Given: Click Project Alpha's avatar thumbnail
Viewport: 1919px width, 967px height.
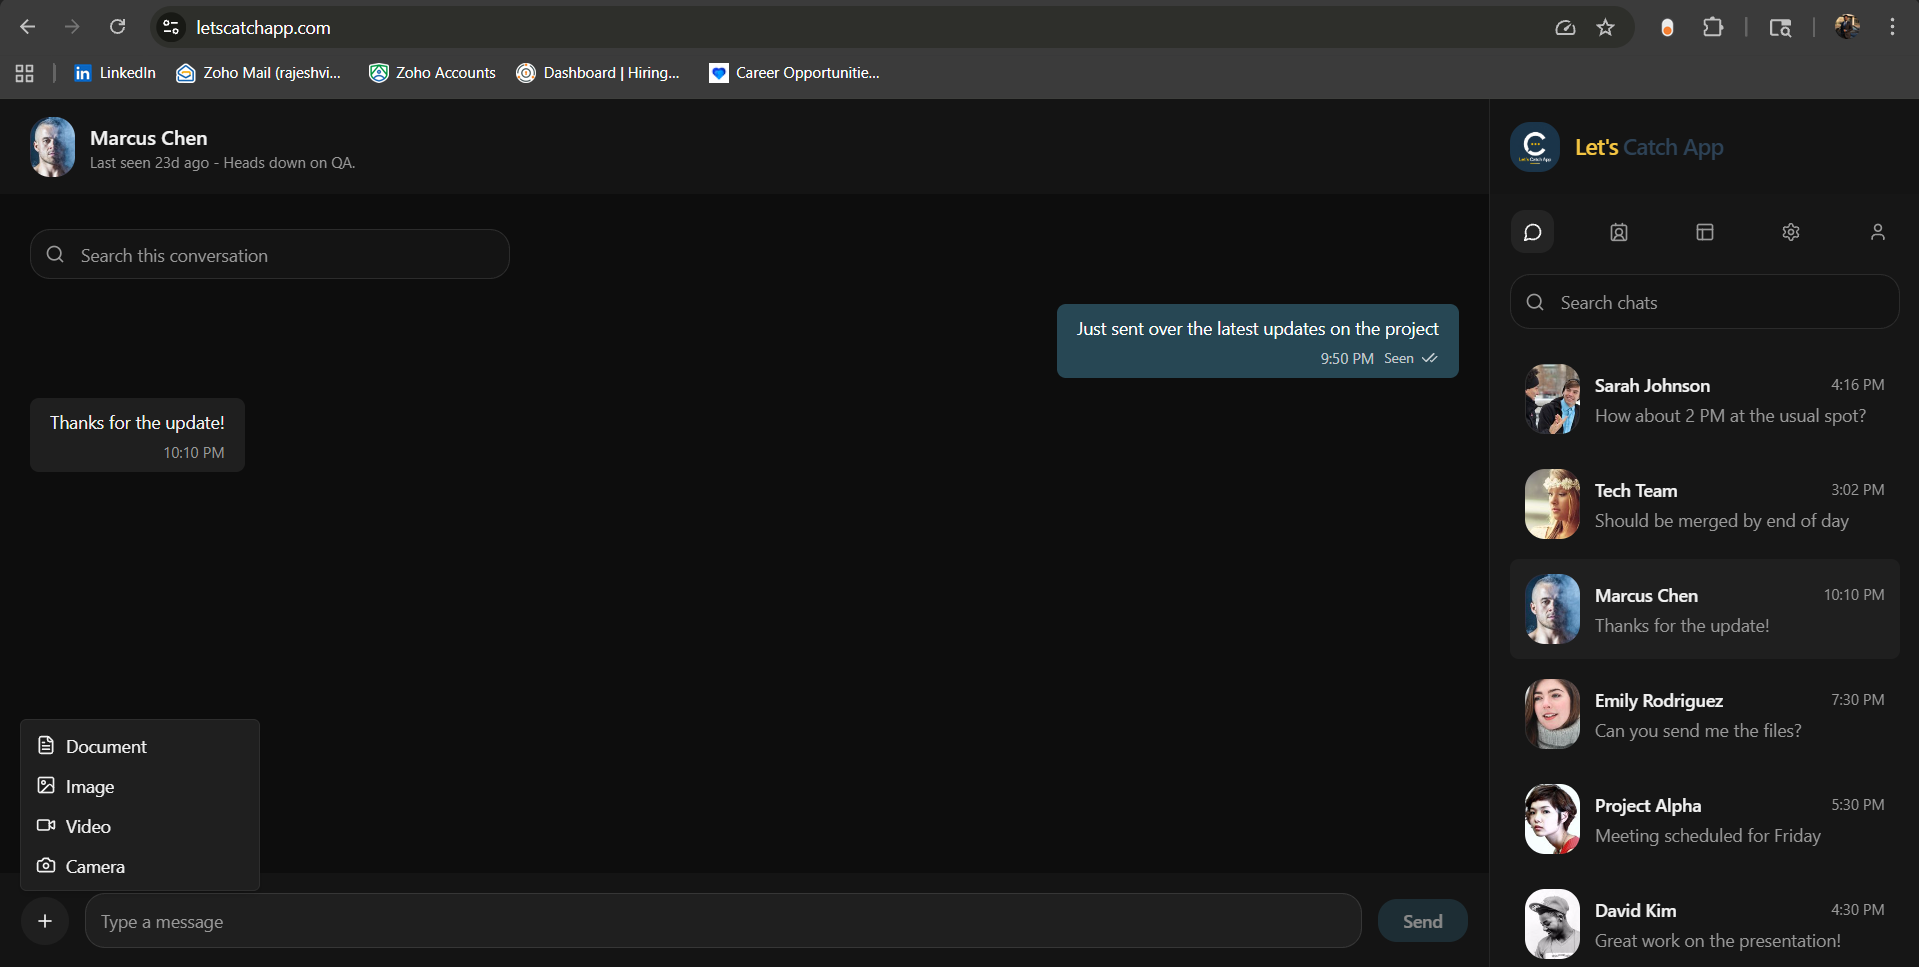Looking at the screenshot, I should point(1552,819).
